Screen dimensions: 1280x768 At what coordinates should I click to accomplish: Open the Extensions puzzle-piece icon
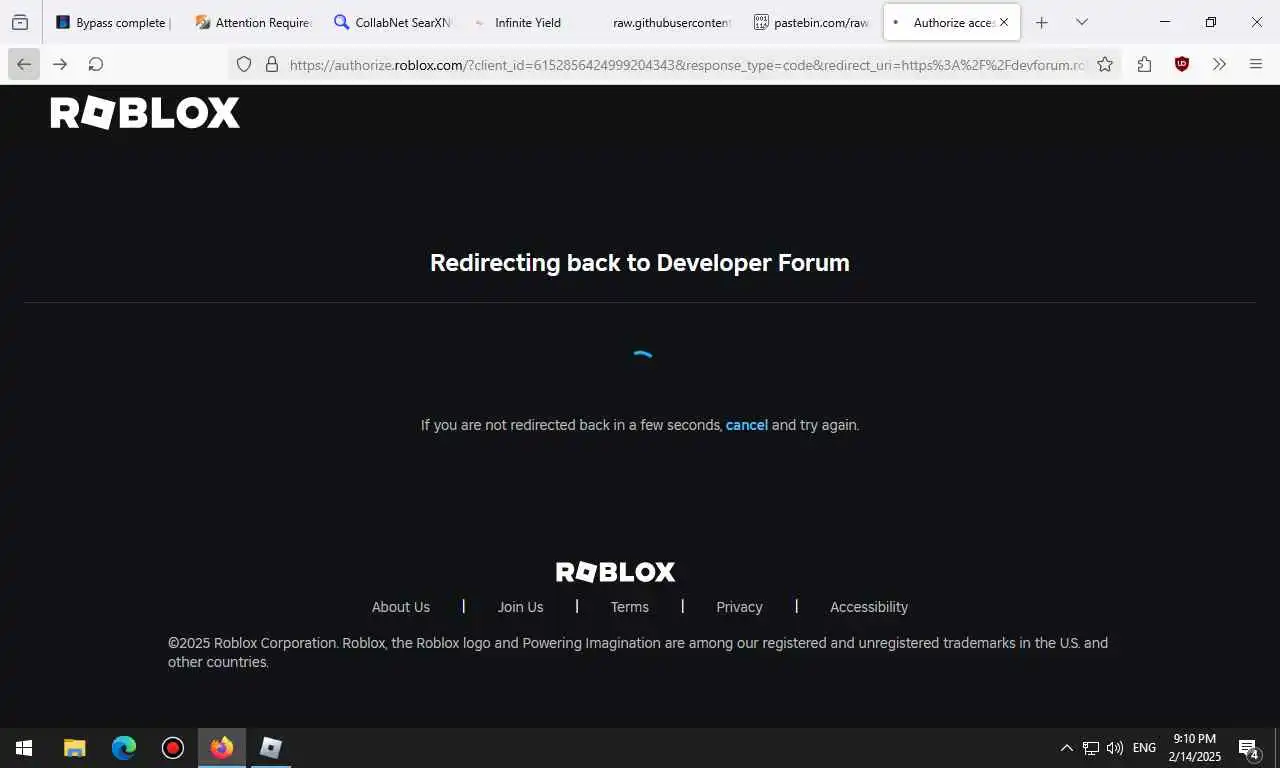(1145, 64)
